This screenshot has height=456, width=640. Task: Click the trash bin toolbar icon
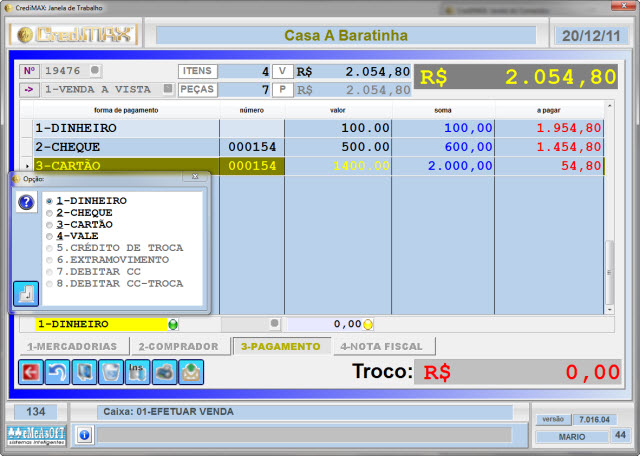point(112,372)
